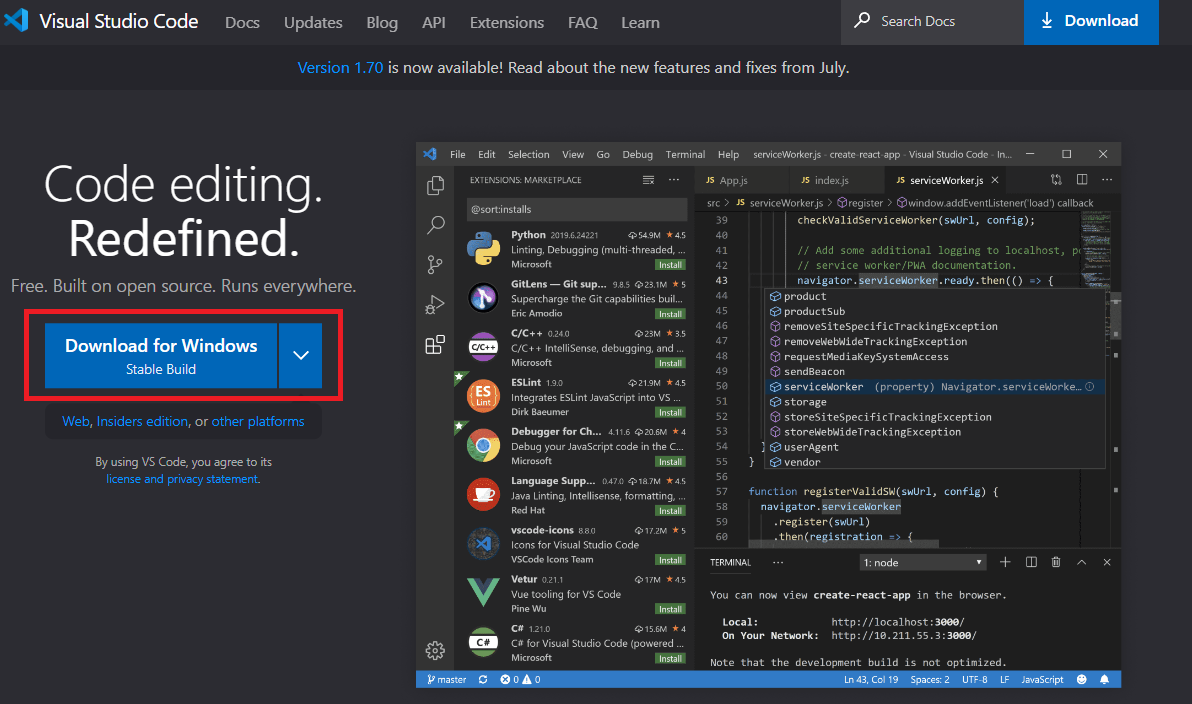Click the Vetur extension icon
This screenshot has width=1192, height=704.
tap(483, 592)
